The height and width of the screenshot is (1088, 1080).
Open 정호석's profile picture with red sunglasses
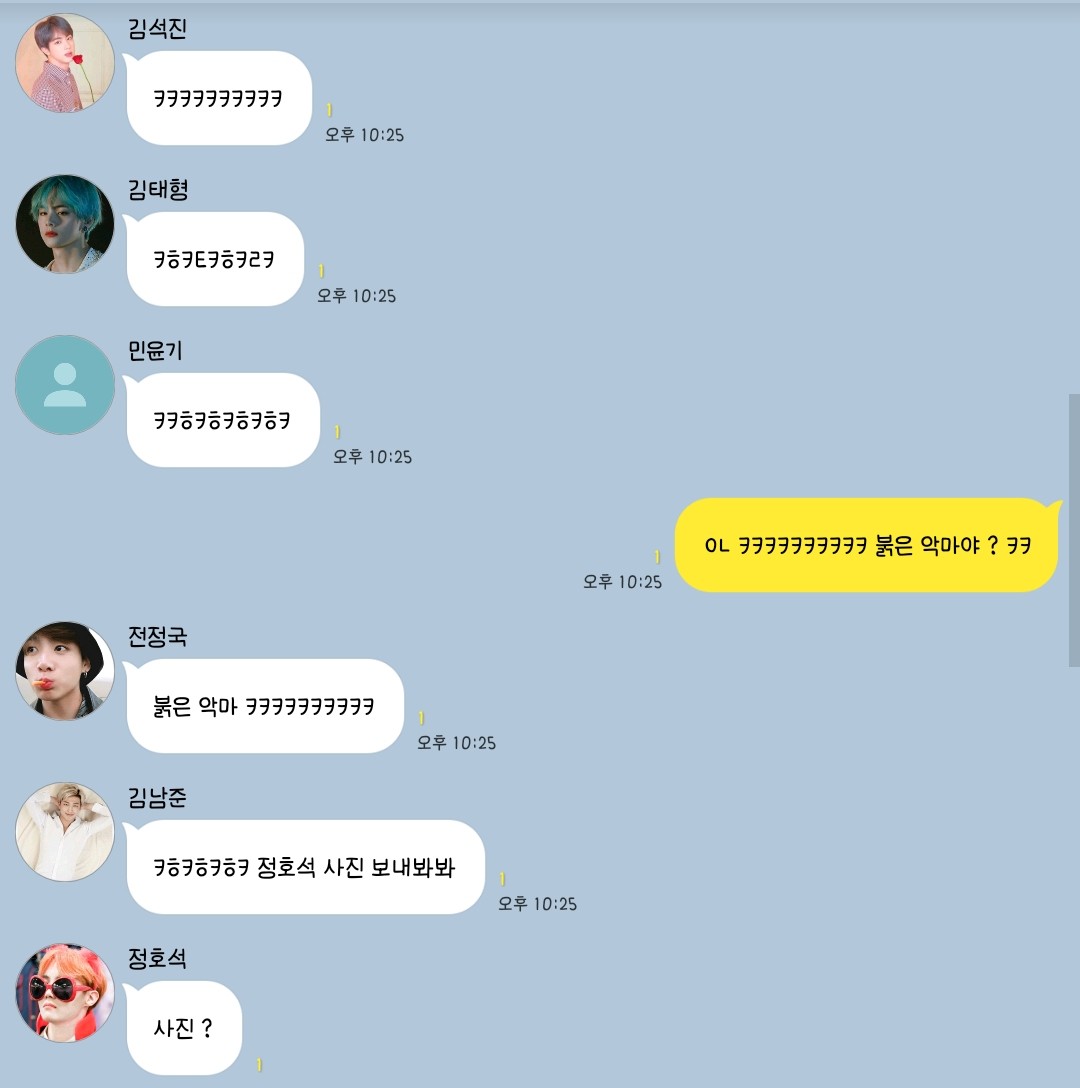pos(65,993)
